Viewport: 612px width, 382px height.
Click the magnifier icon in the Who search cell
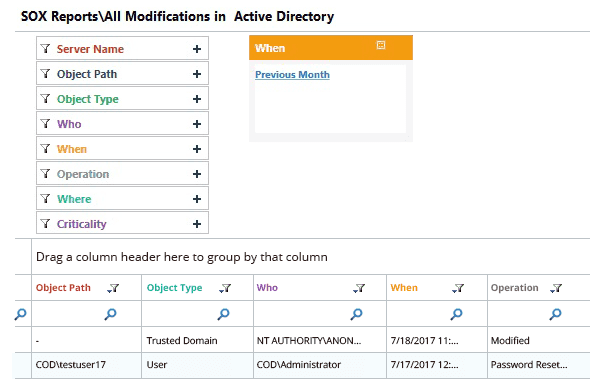[x=356, y=314]
